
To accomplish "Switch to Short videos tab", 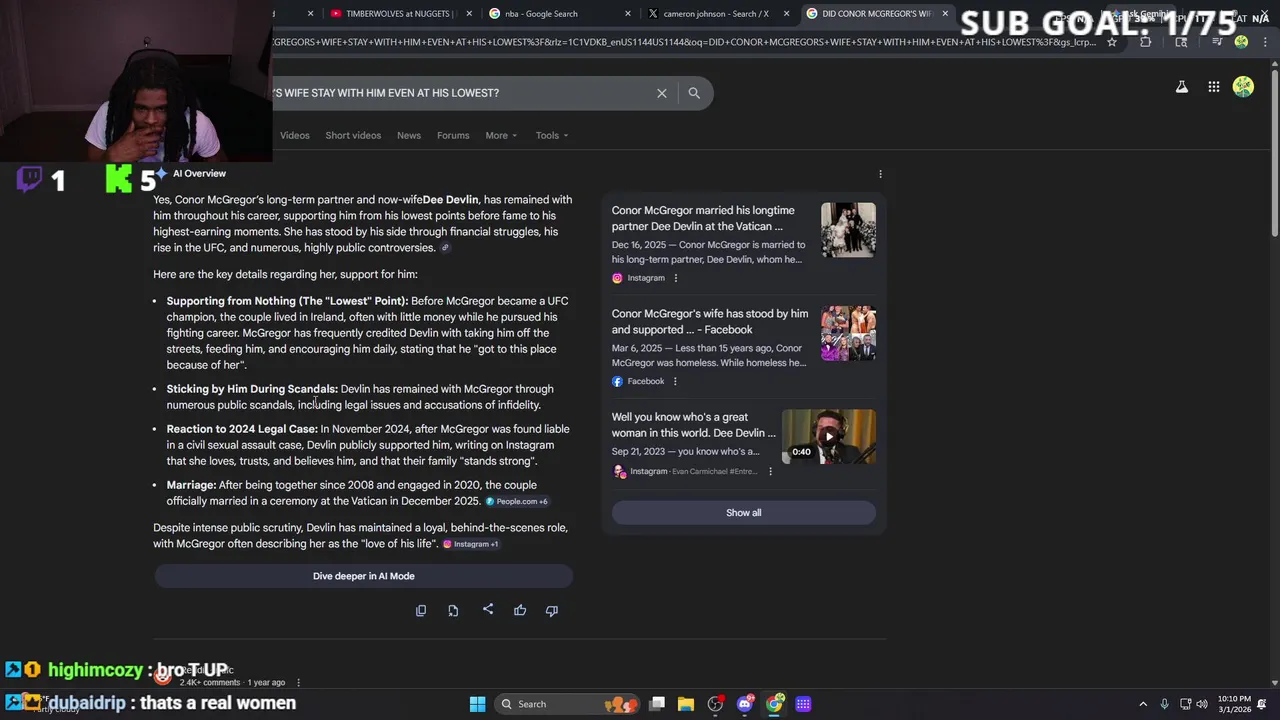I will pos(353,135).
